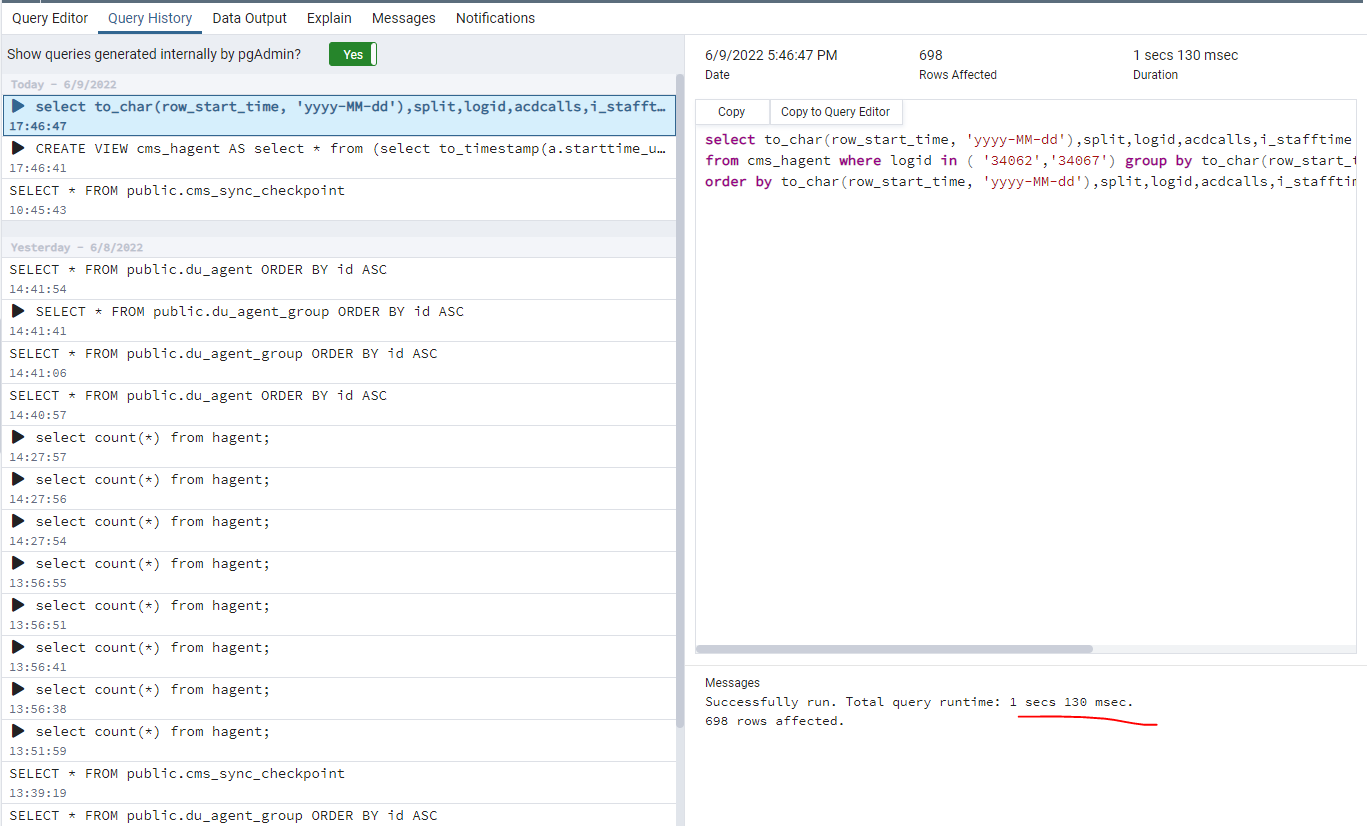This screenshot has height=826, width=1367.
Task: Click the play icon next to the 13:56:55 query
Action: tap(19, 563)
